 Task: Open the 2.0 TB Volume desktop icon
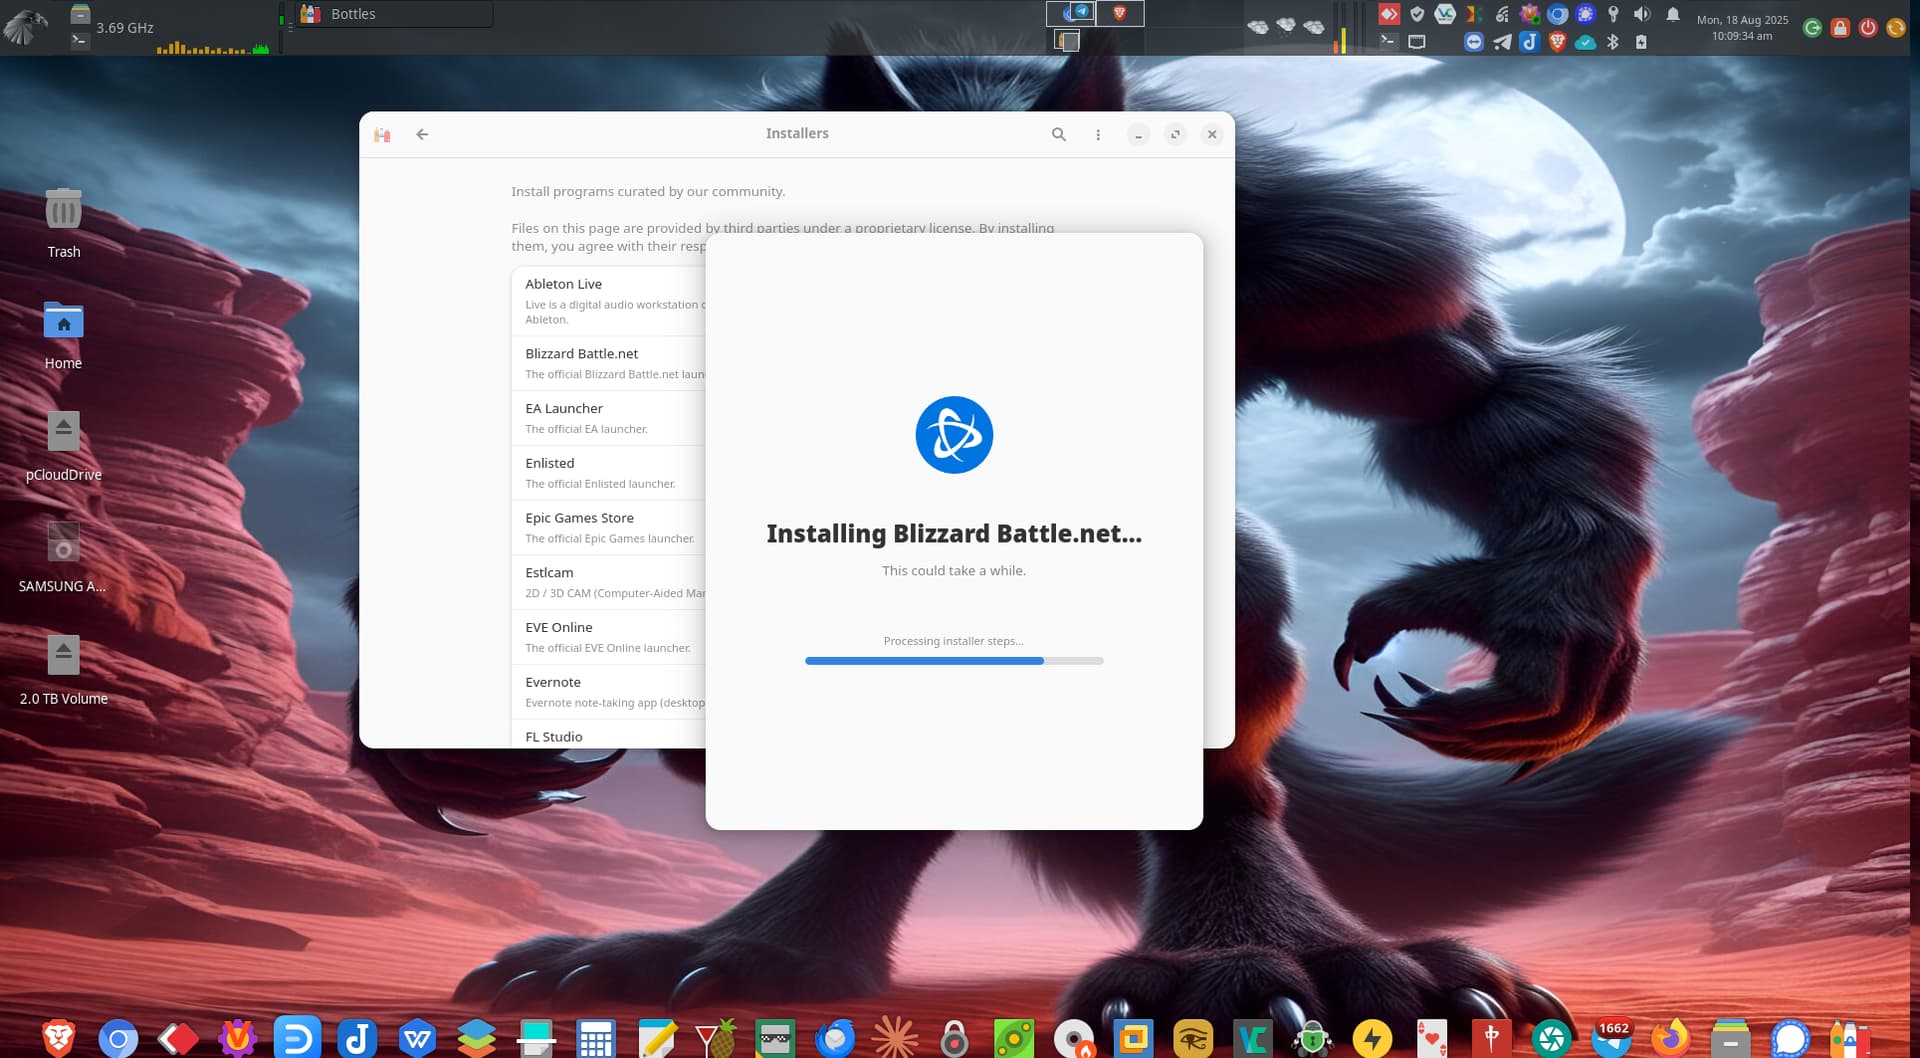63,670
